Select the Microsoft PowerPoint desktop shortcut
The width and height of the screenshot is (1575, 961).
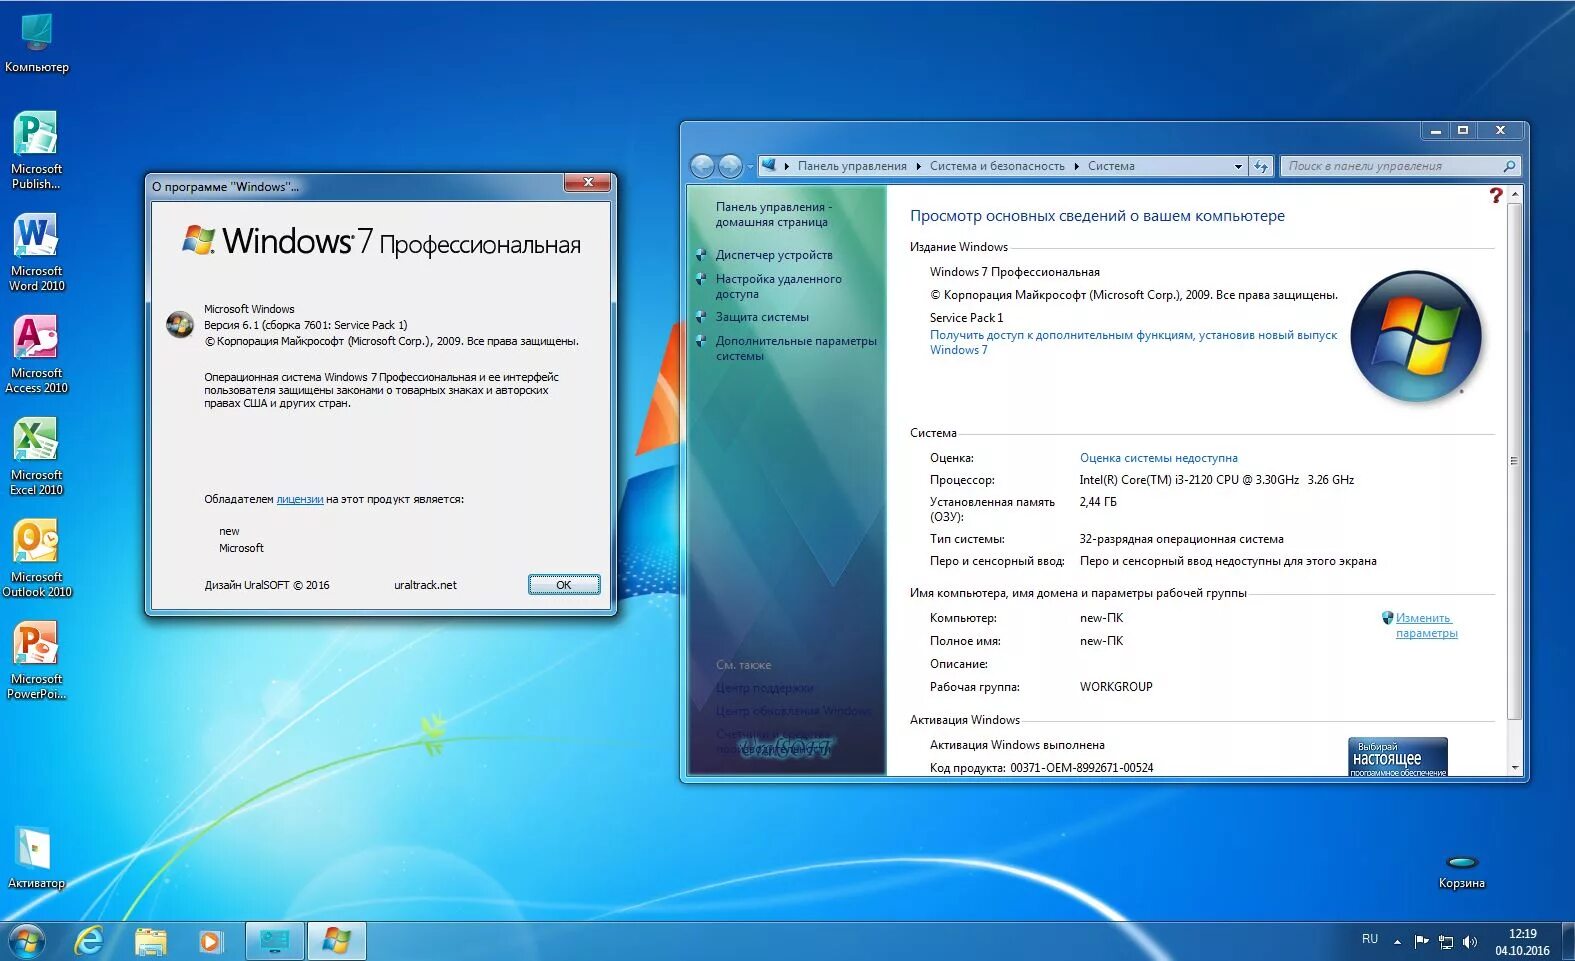pyautogui.click(x=36, y=660)
